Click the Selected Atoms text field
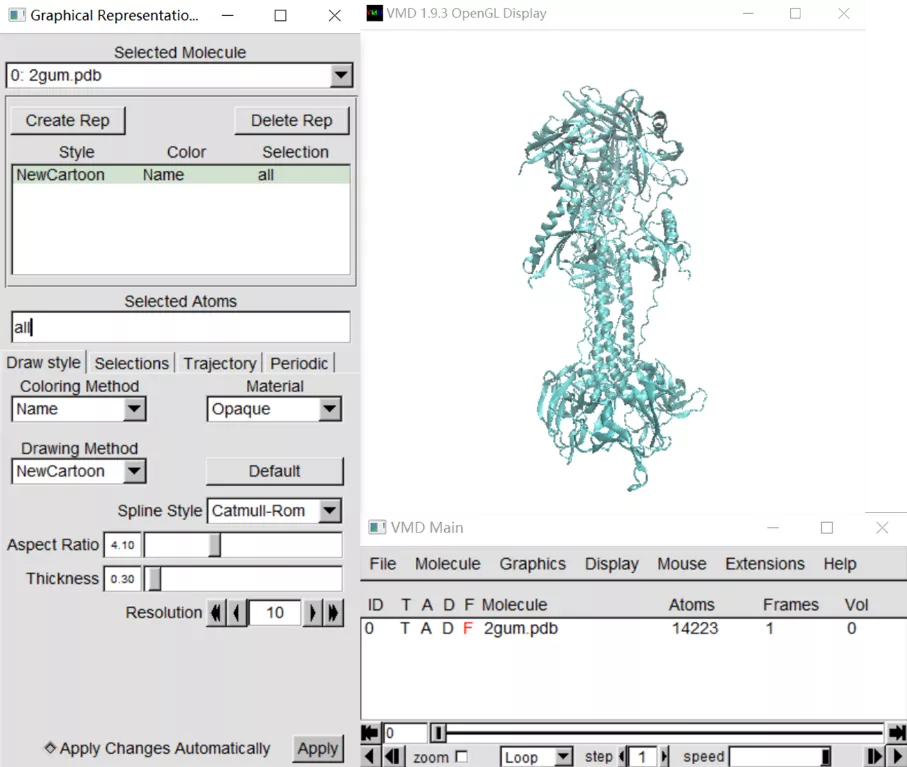Screen dimensions: 907x767 click(180, 327)
